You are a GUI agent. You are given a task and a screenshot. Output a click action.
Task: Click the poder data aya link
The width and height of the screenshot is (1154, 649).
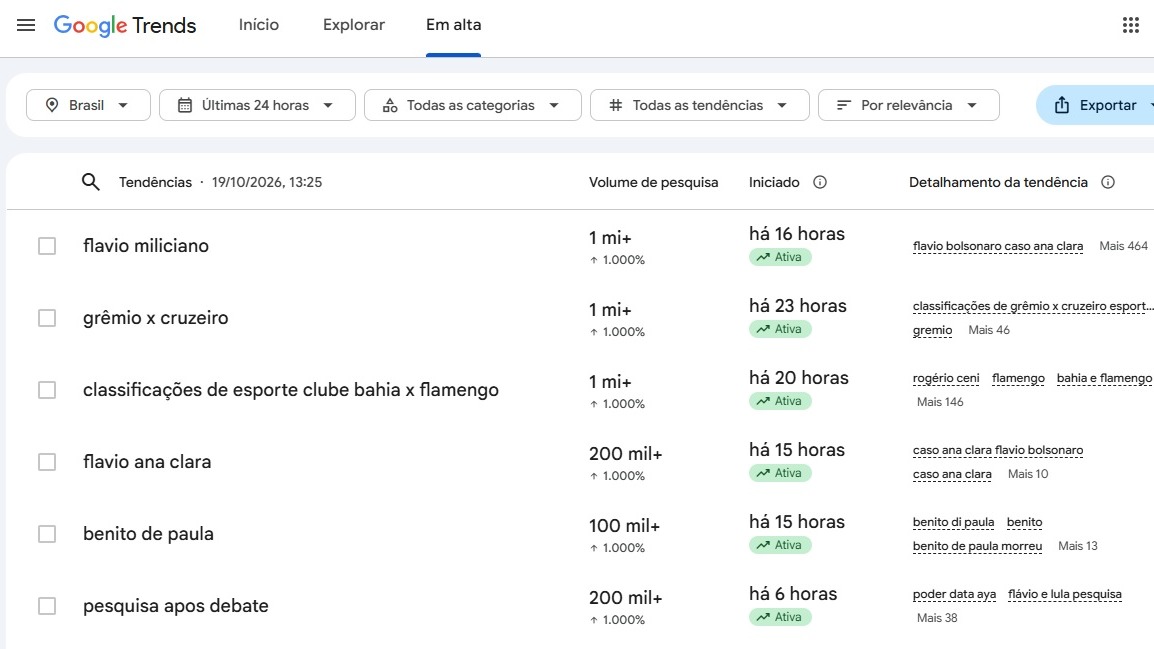pos(955,595)
